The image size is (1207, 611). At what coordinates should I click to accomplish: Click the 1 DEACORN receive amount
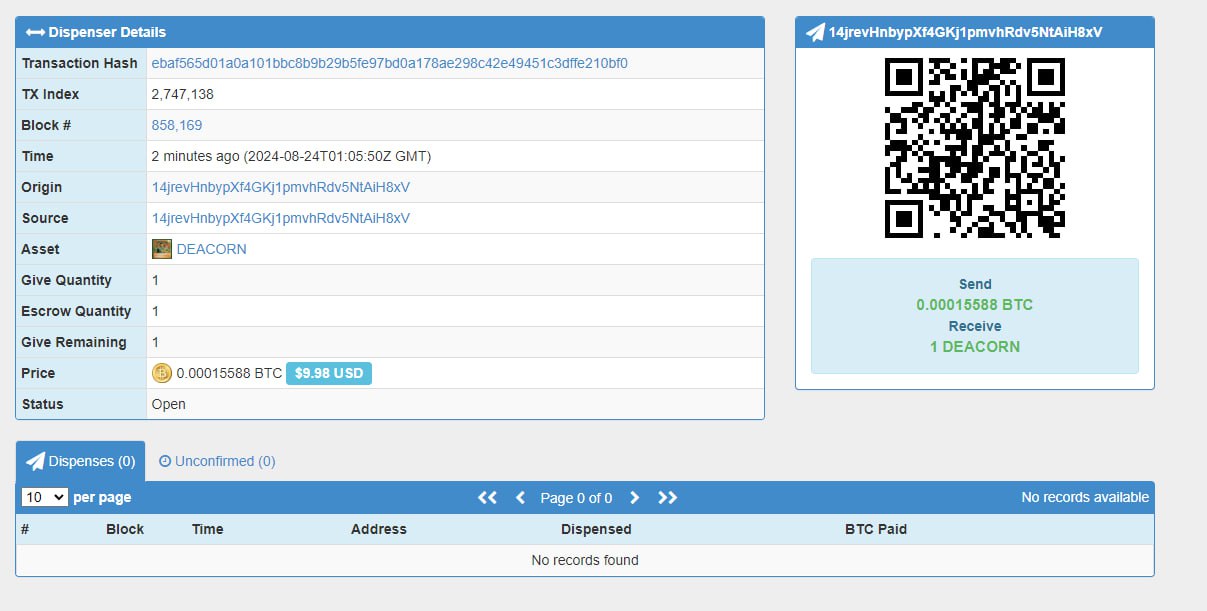click(x=975, y=347)
